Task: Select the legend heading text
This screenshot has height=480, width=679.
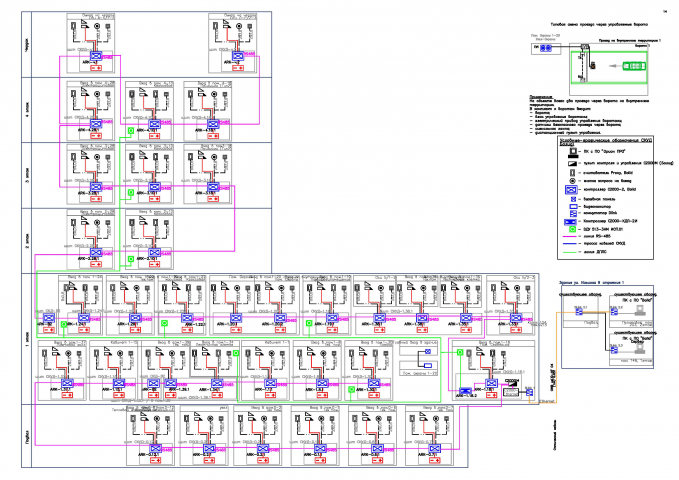Action: pos(605,141)
